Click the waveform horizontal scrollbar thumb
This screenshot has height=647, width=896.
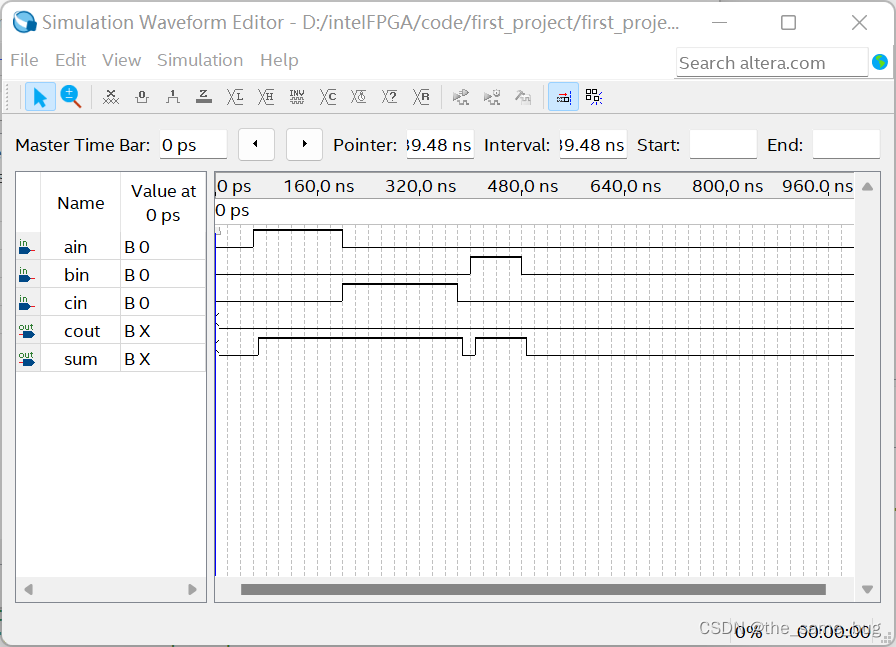point(533,589)
